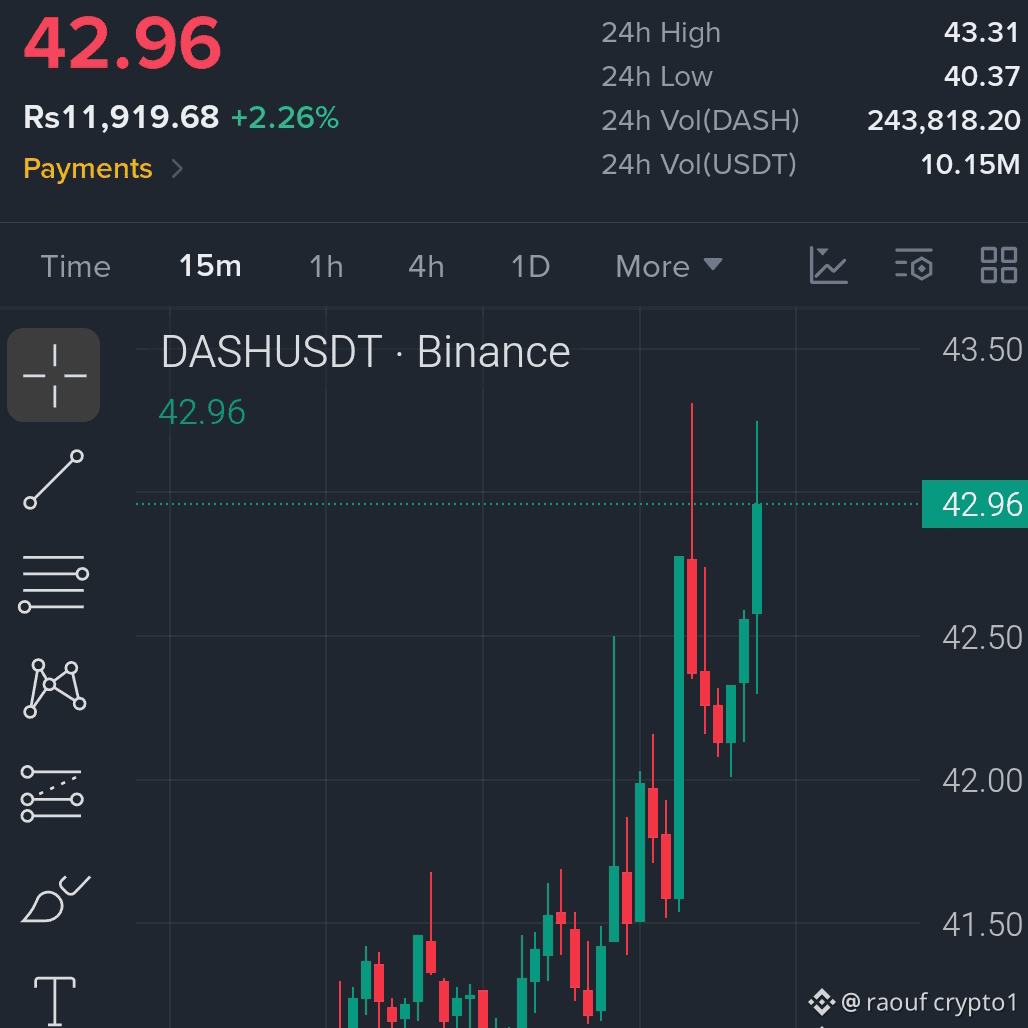Click the latest green candlestick at 42.96

click(757, 559)
